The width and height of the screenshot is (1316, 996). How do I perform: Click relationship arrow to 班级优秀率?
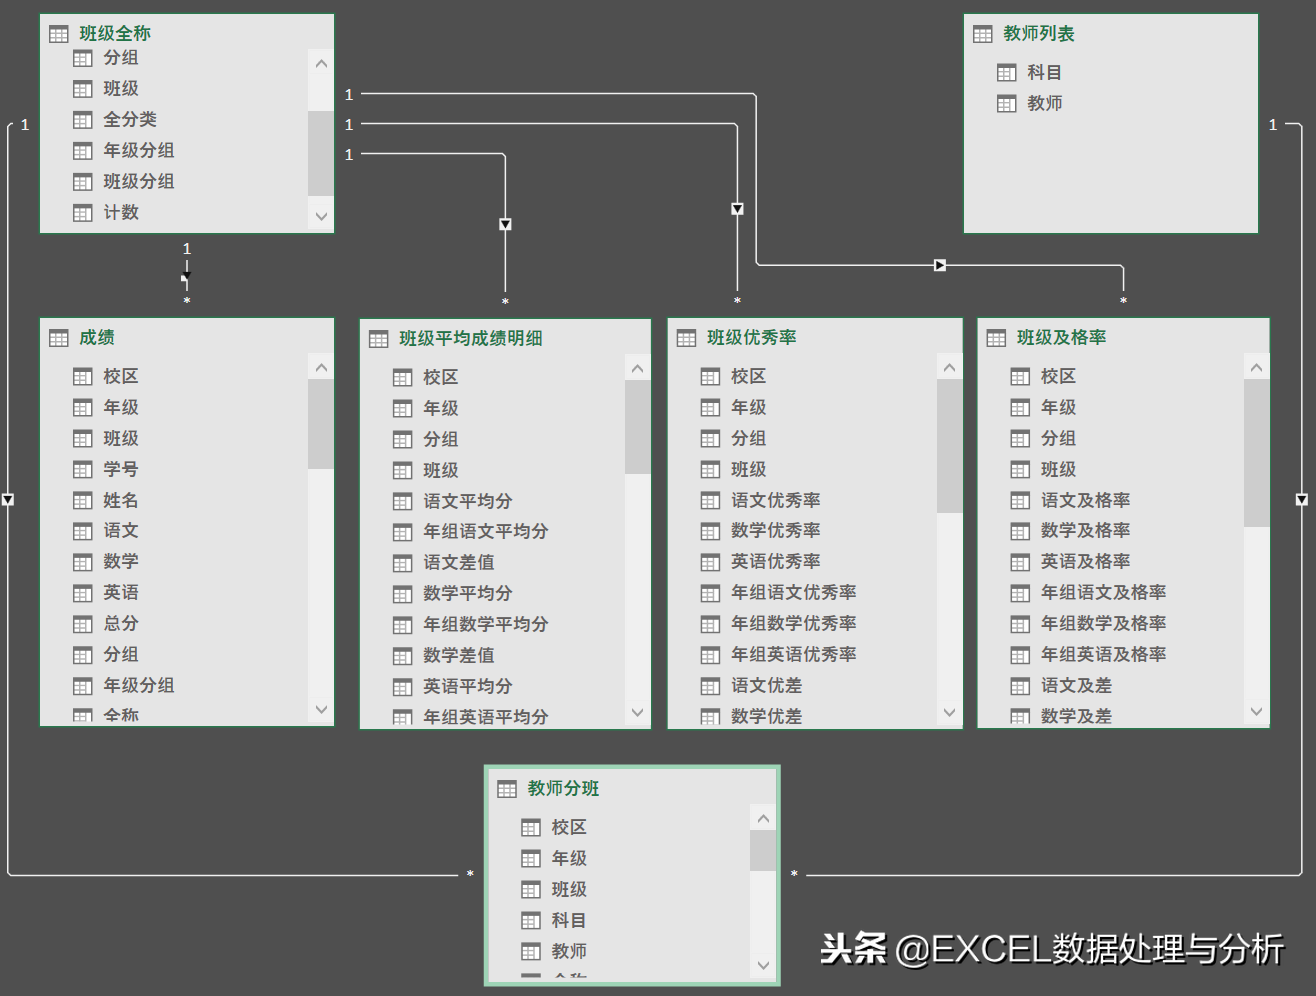coord(737,210)
